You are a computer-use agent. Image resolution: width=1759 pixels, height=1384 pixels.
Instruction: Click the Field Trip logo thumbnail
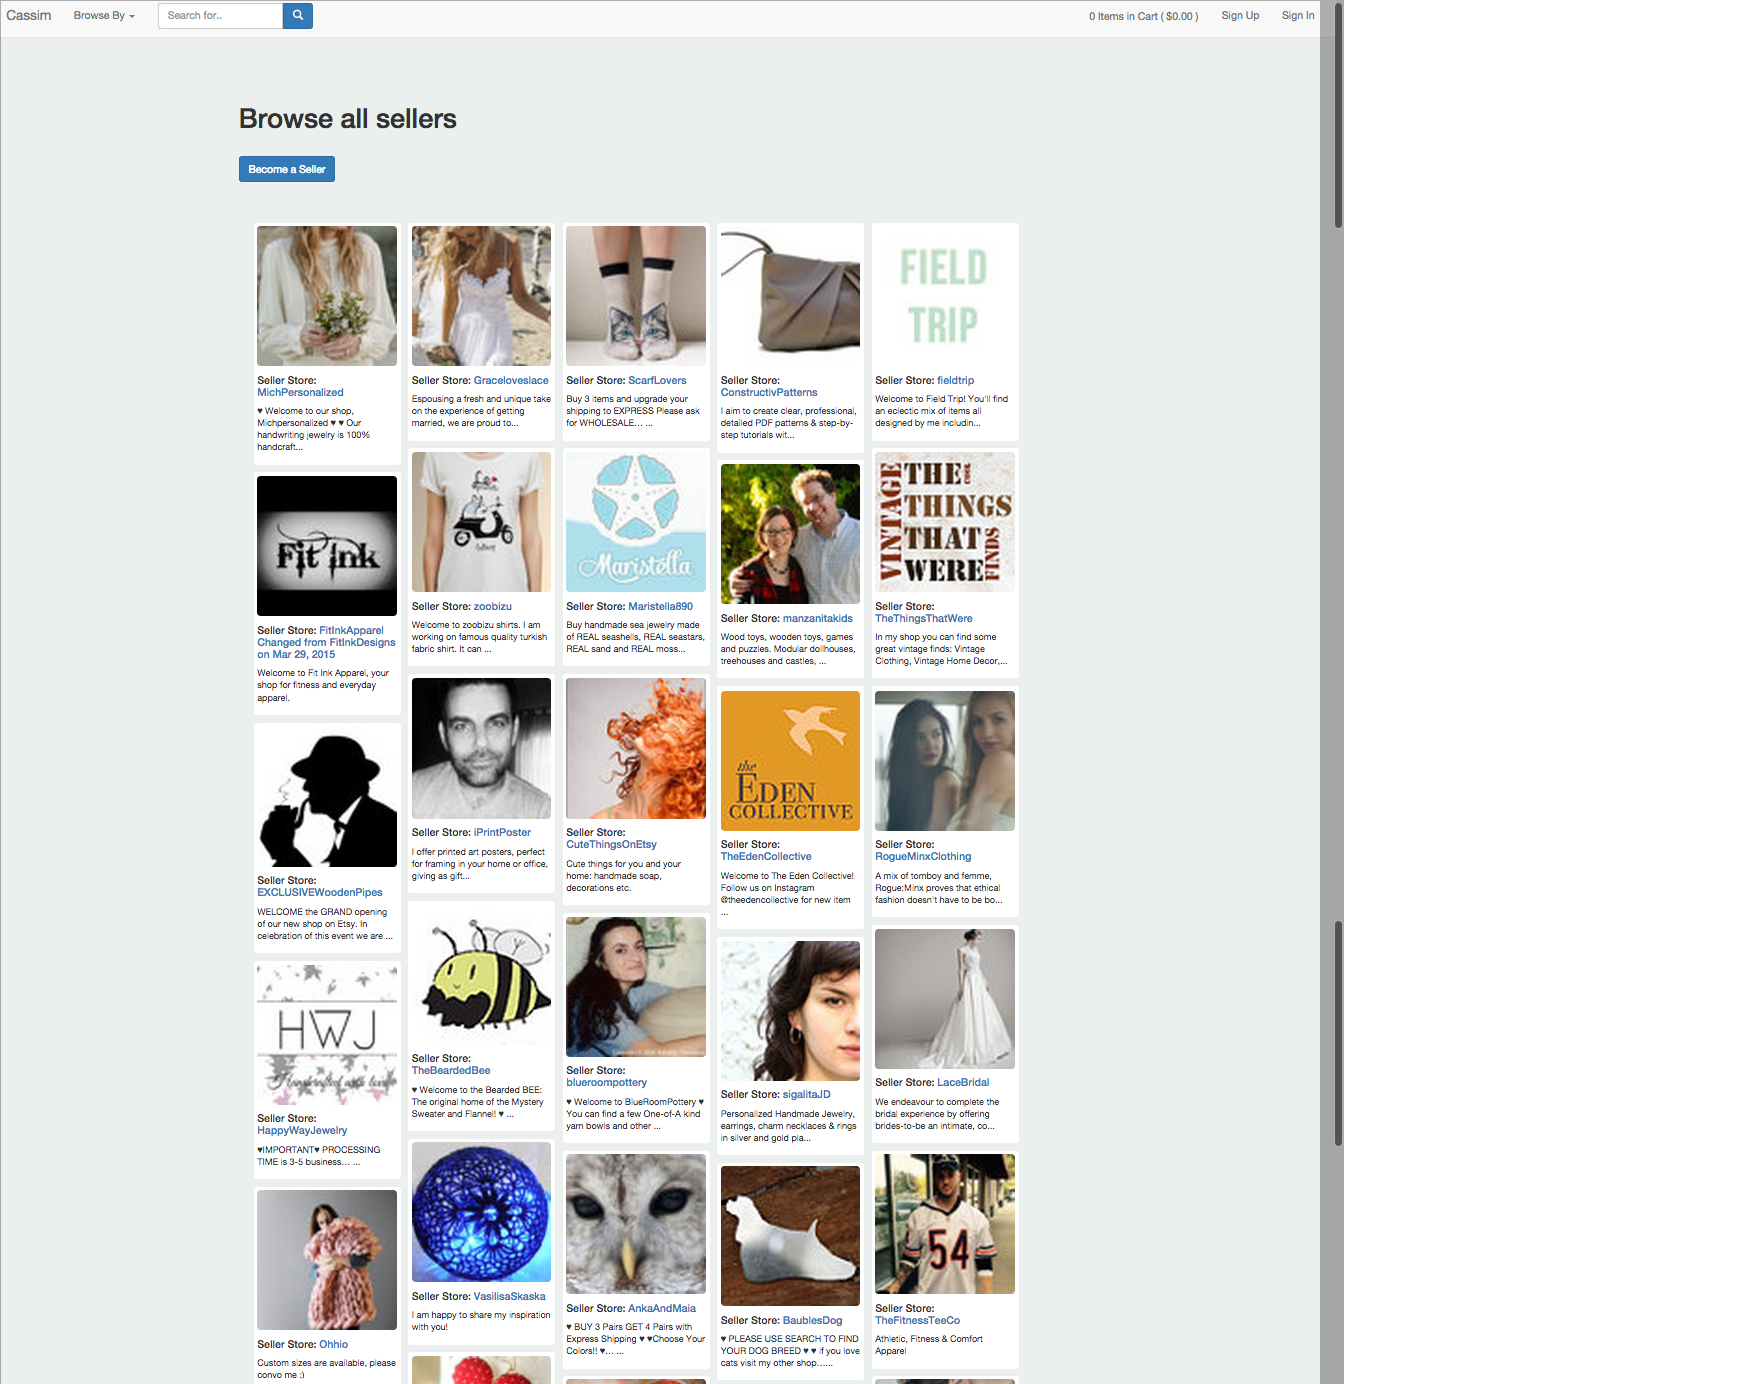coord(945,296)
